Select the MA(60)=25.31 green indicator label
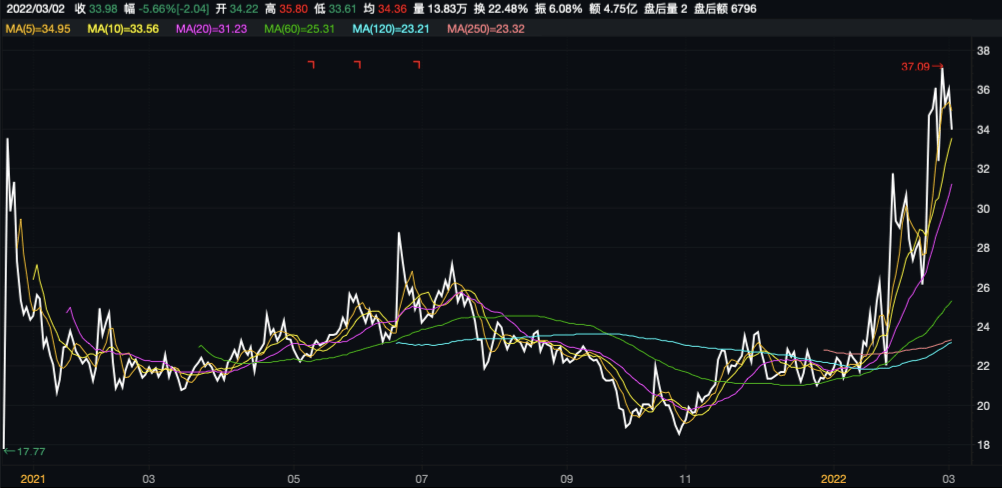The width and height of the screenshot is (1002, 488). (300, 29)
